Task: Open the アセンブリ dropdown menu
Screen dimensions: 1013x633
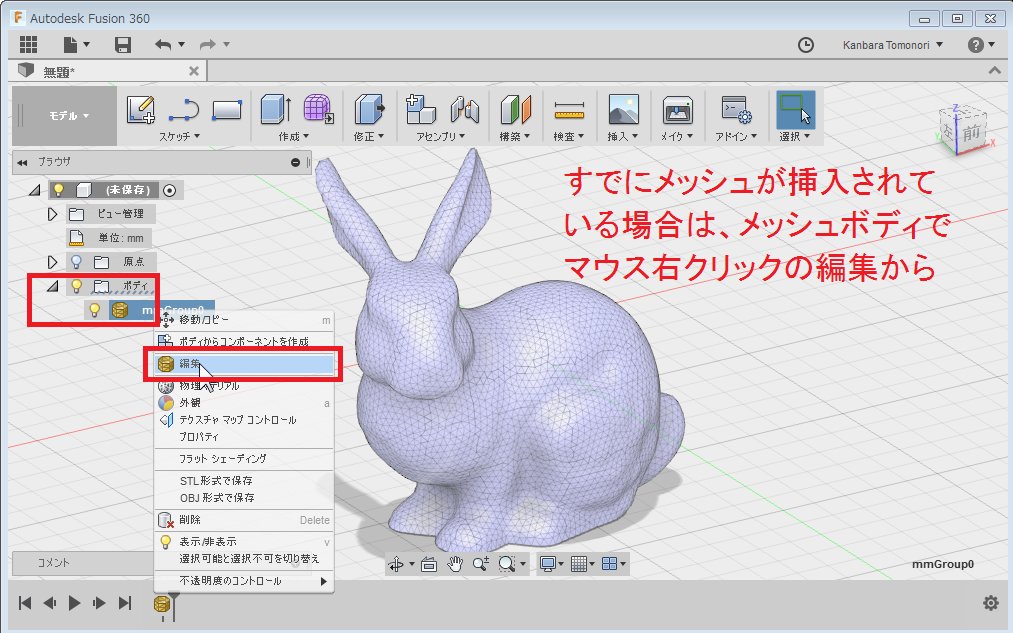Action: click(x=441, y=136)
